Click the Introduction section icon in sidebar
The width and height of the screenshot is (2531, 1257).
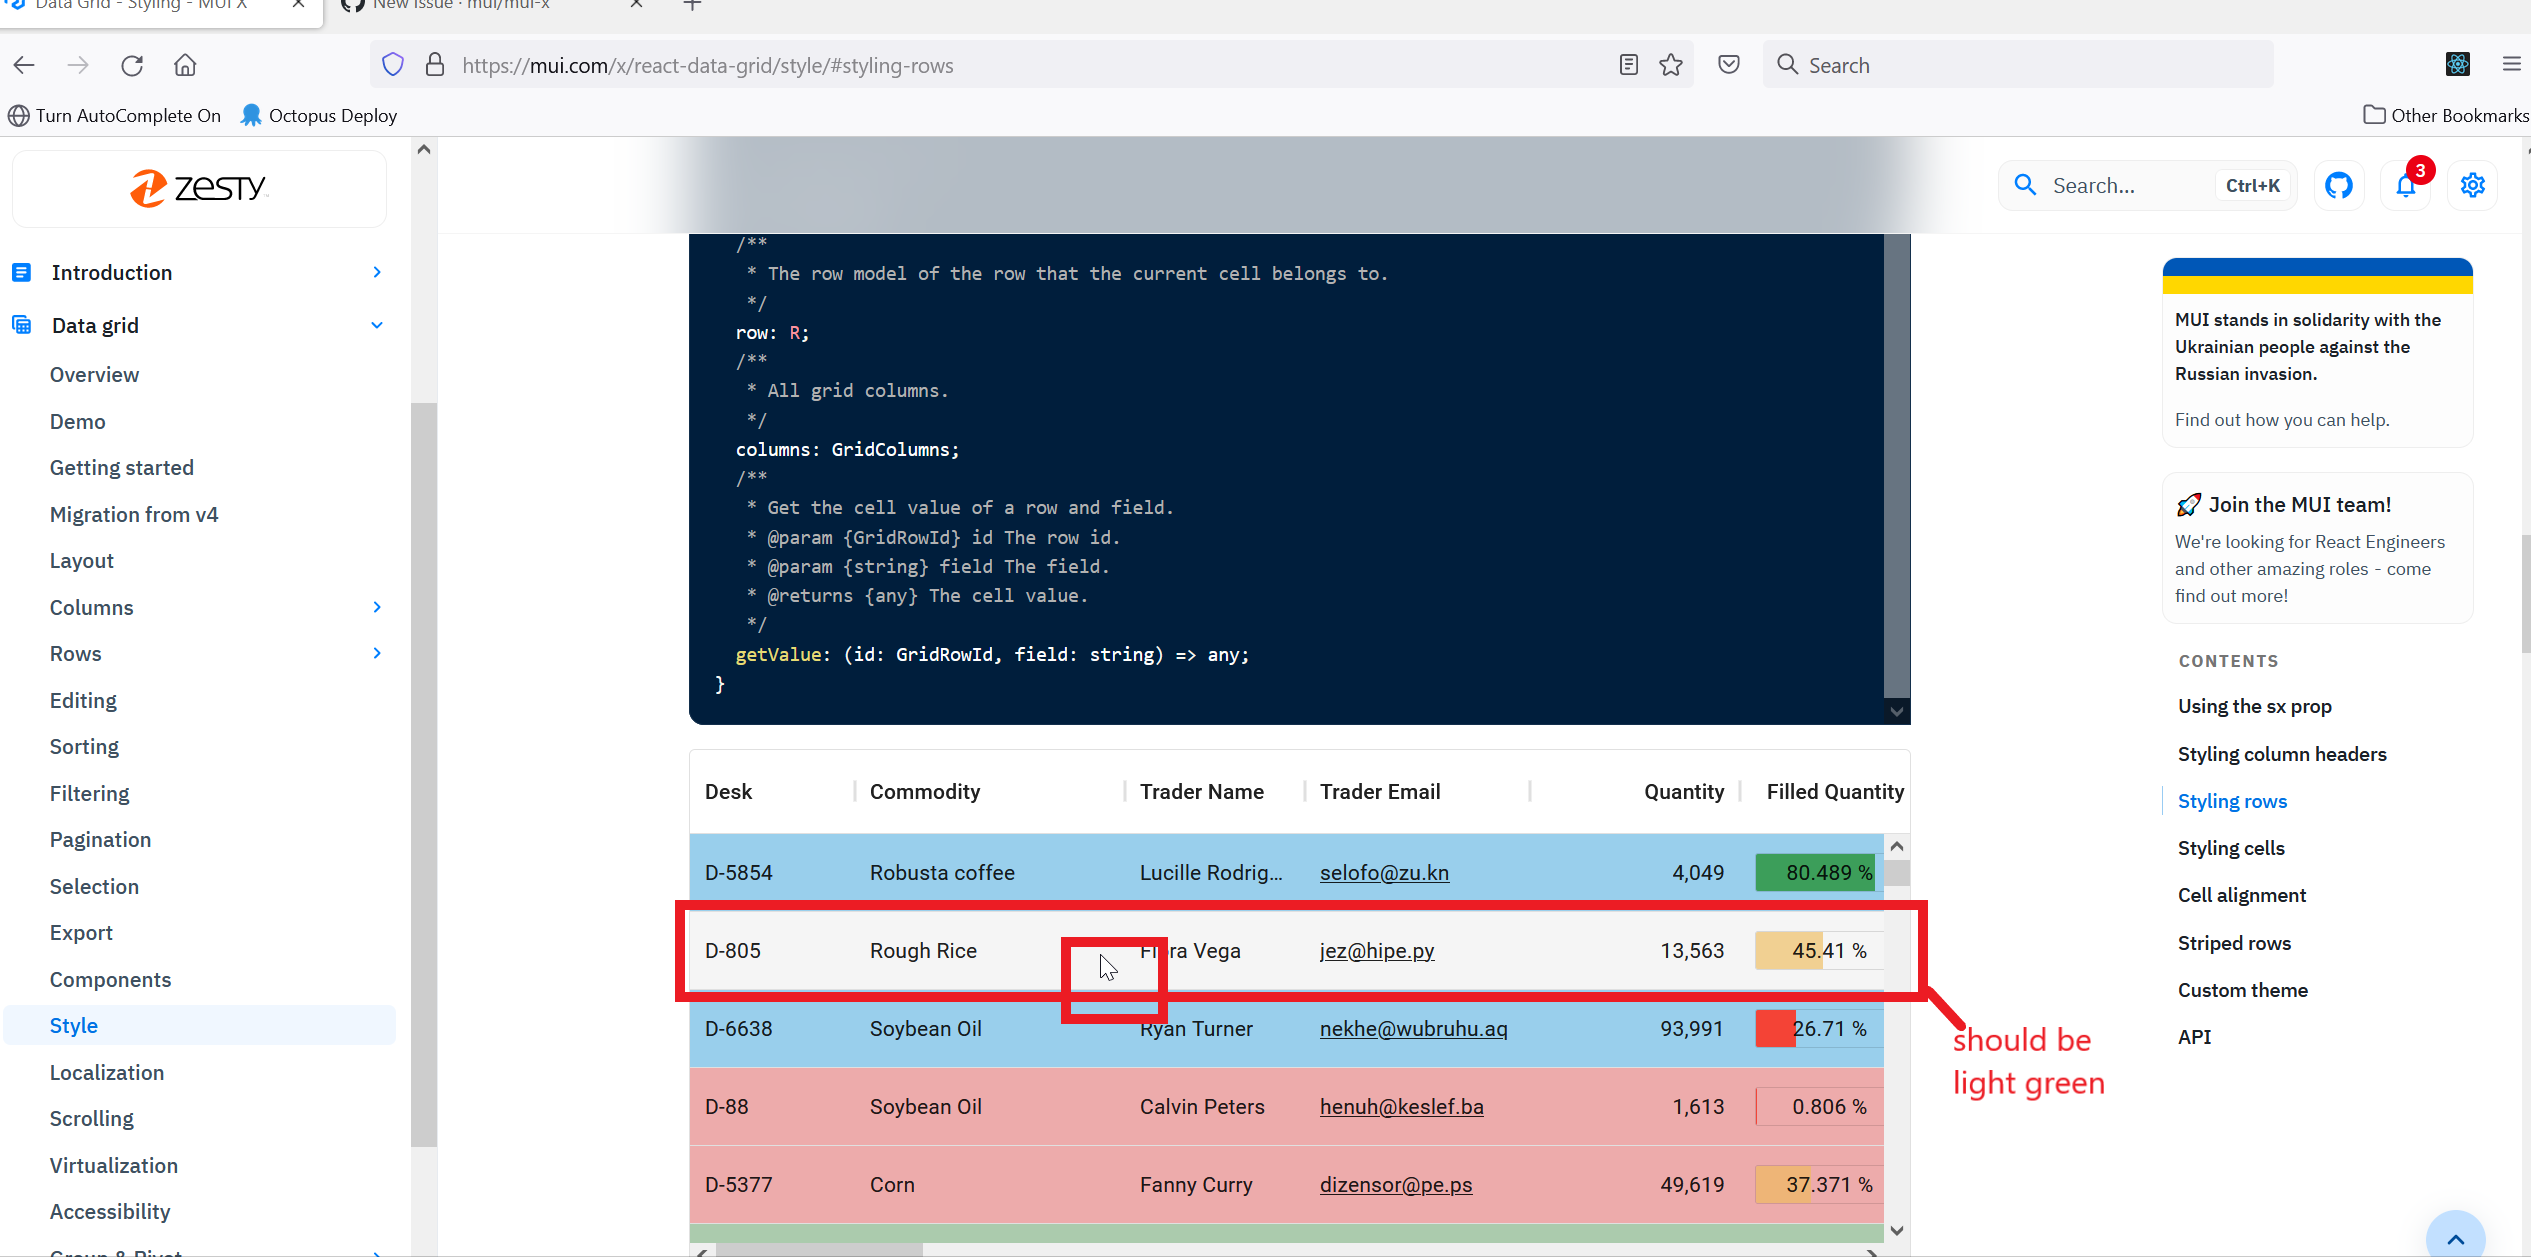pyautogui.click(x=22, y=271)
